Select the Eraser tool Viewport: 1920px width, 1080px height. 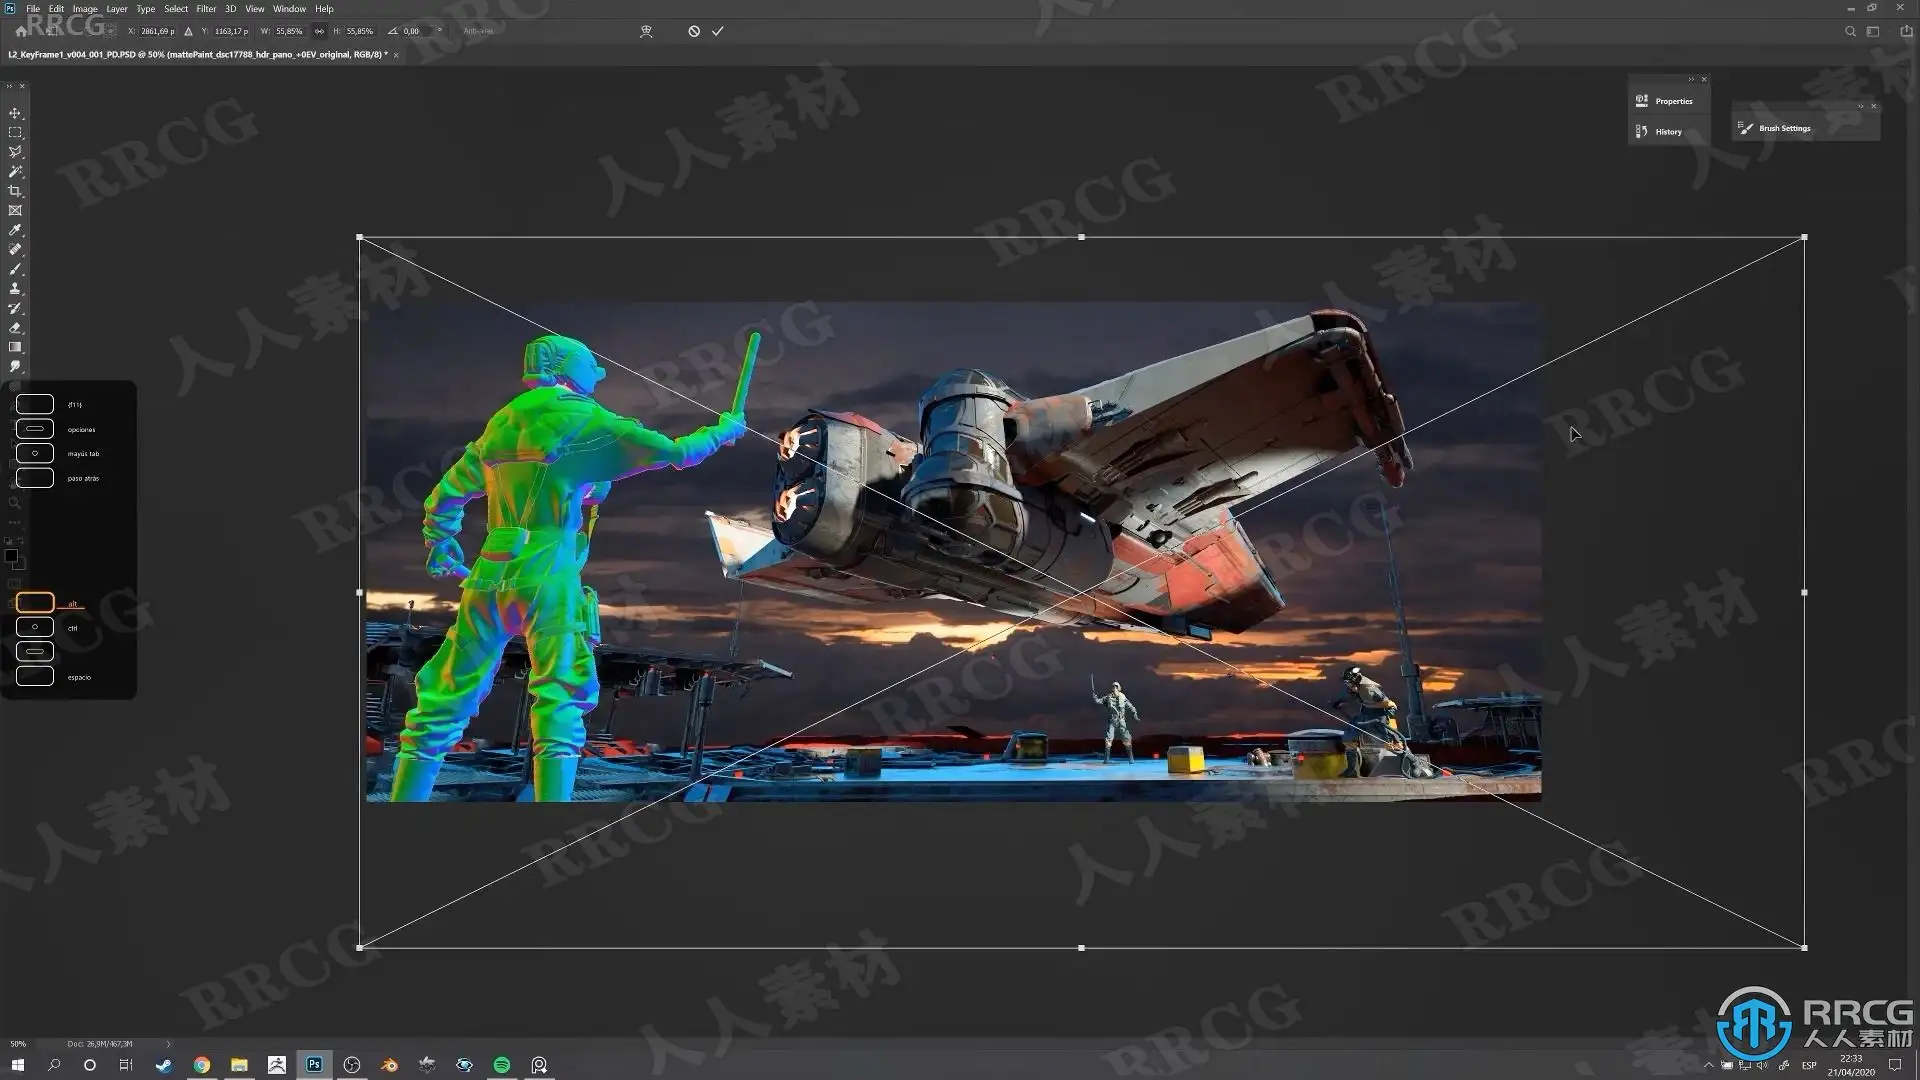point(15,328)
